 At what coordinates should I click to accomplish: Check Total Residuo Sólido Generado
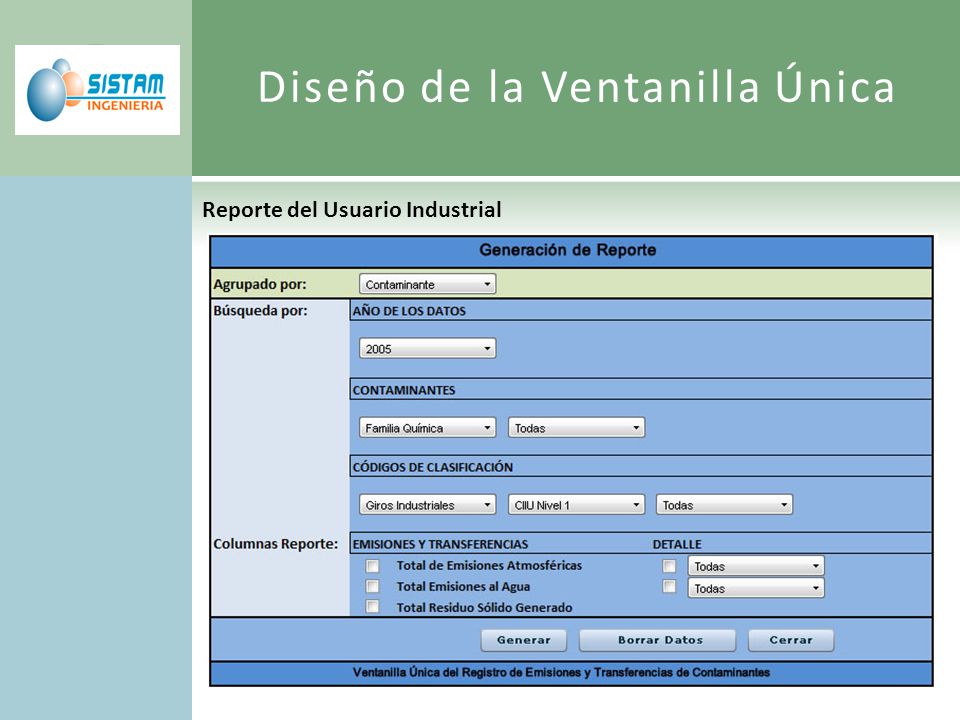click(372, 607)
